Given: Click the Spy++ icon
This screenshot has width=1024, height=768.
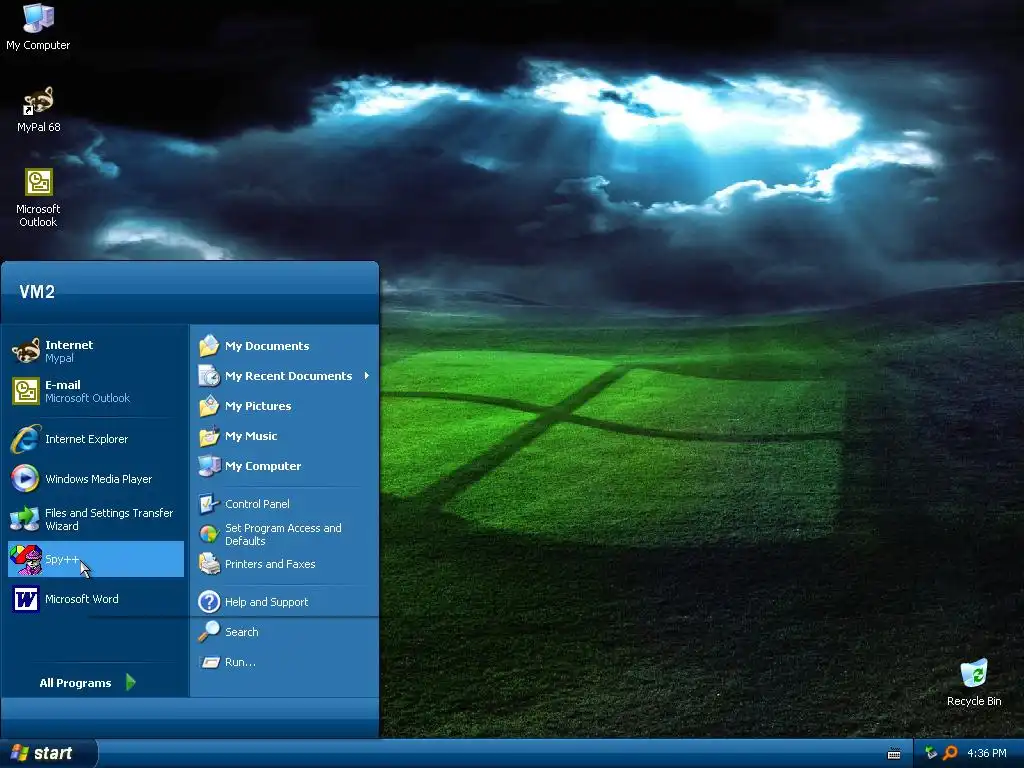Looking at the screenshot, I should click(x=25, y=560).
